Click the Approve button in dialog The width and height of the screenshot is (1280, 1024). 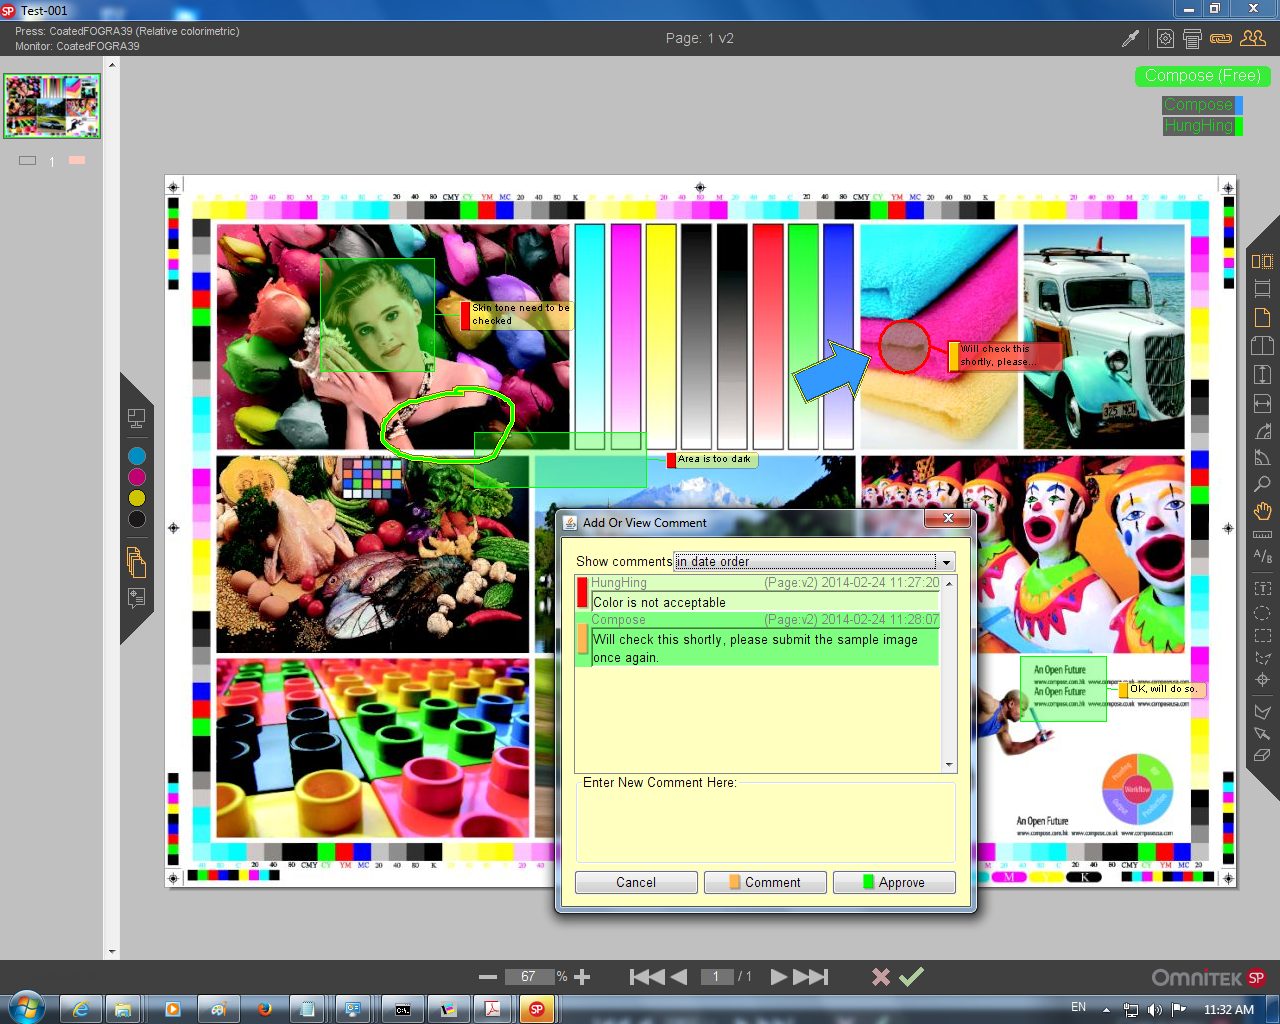pos(894,882)
